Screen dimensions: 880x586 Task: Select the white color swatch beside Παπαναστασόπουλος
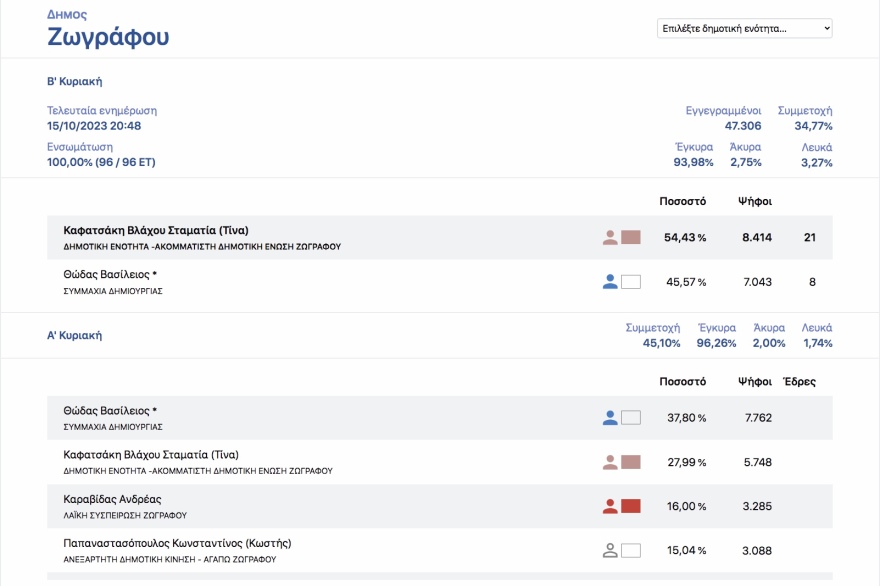pyautogui.click(x=631, y=550)
